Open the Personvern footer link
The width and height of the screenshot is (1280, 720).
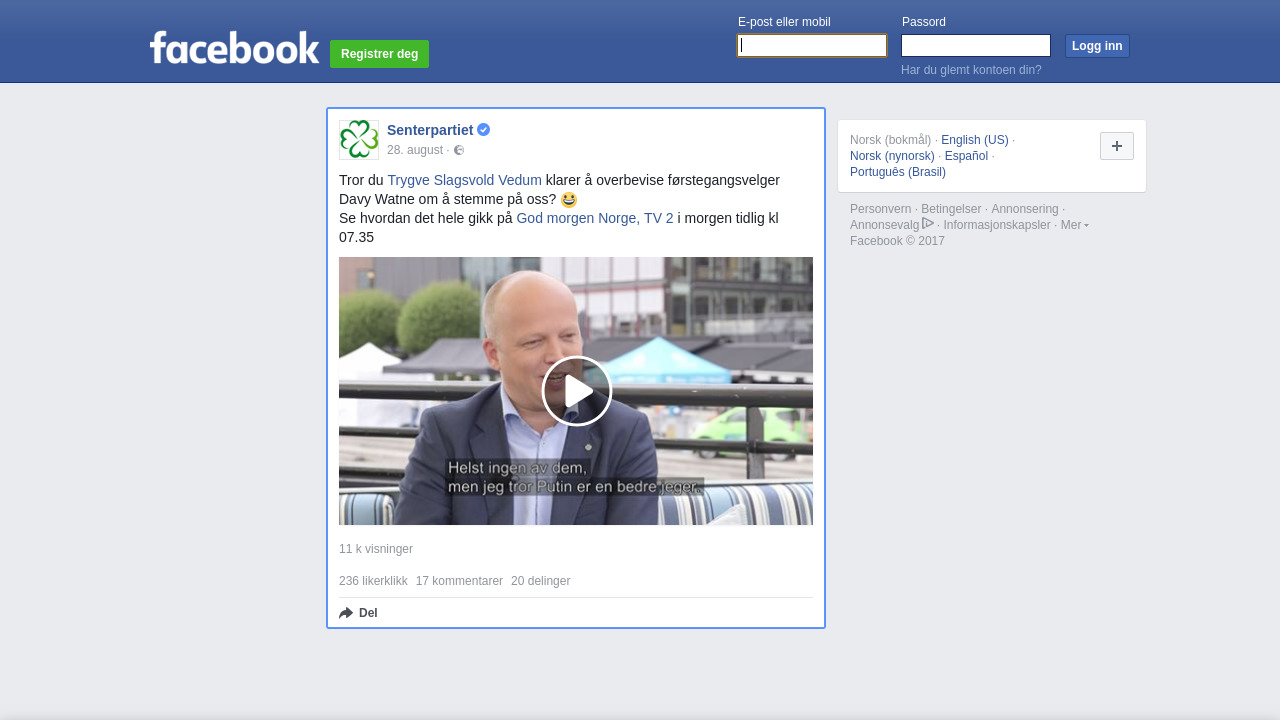pos(880,209)
